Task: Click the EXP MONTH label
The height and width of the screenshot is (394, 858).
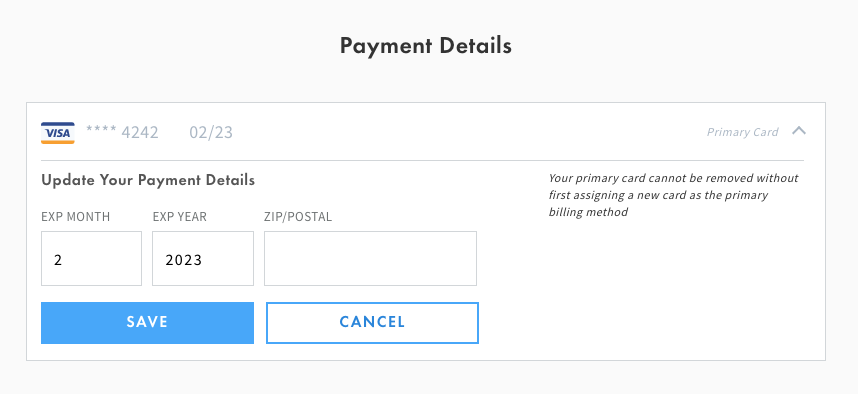Action: coord(76,217)
